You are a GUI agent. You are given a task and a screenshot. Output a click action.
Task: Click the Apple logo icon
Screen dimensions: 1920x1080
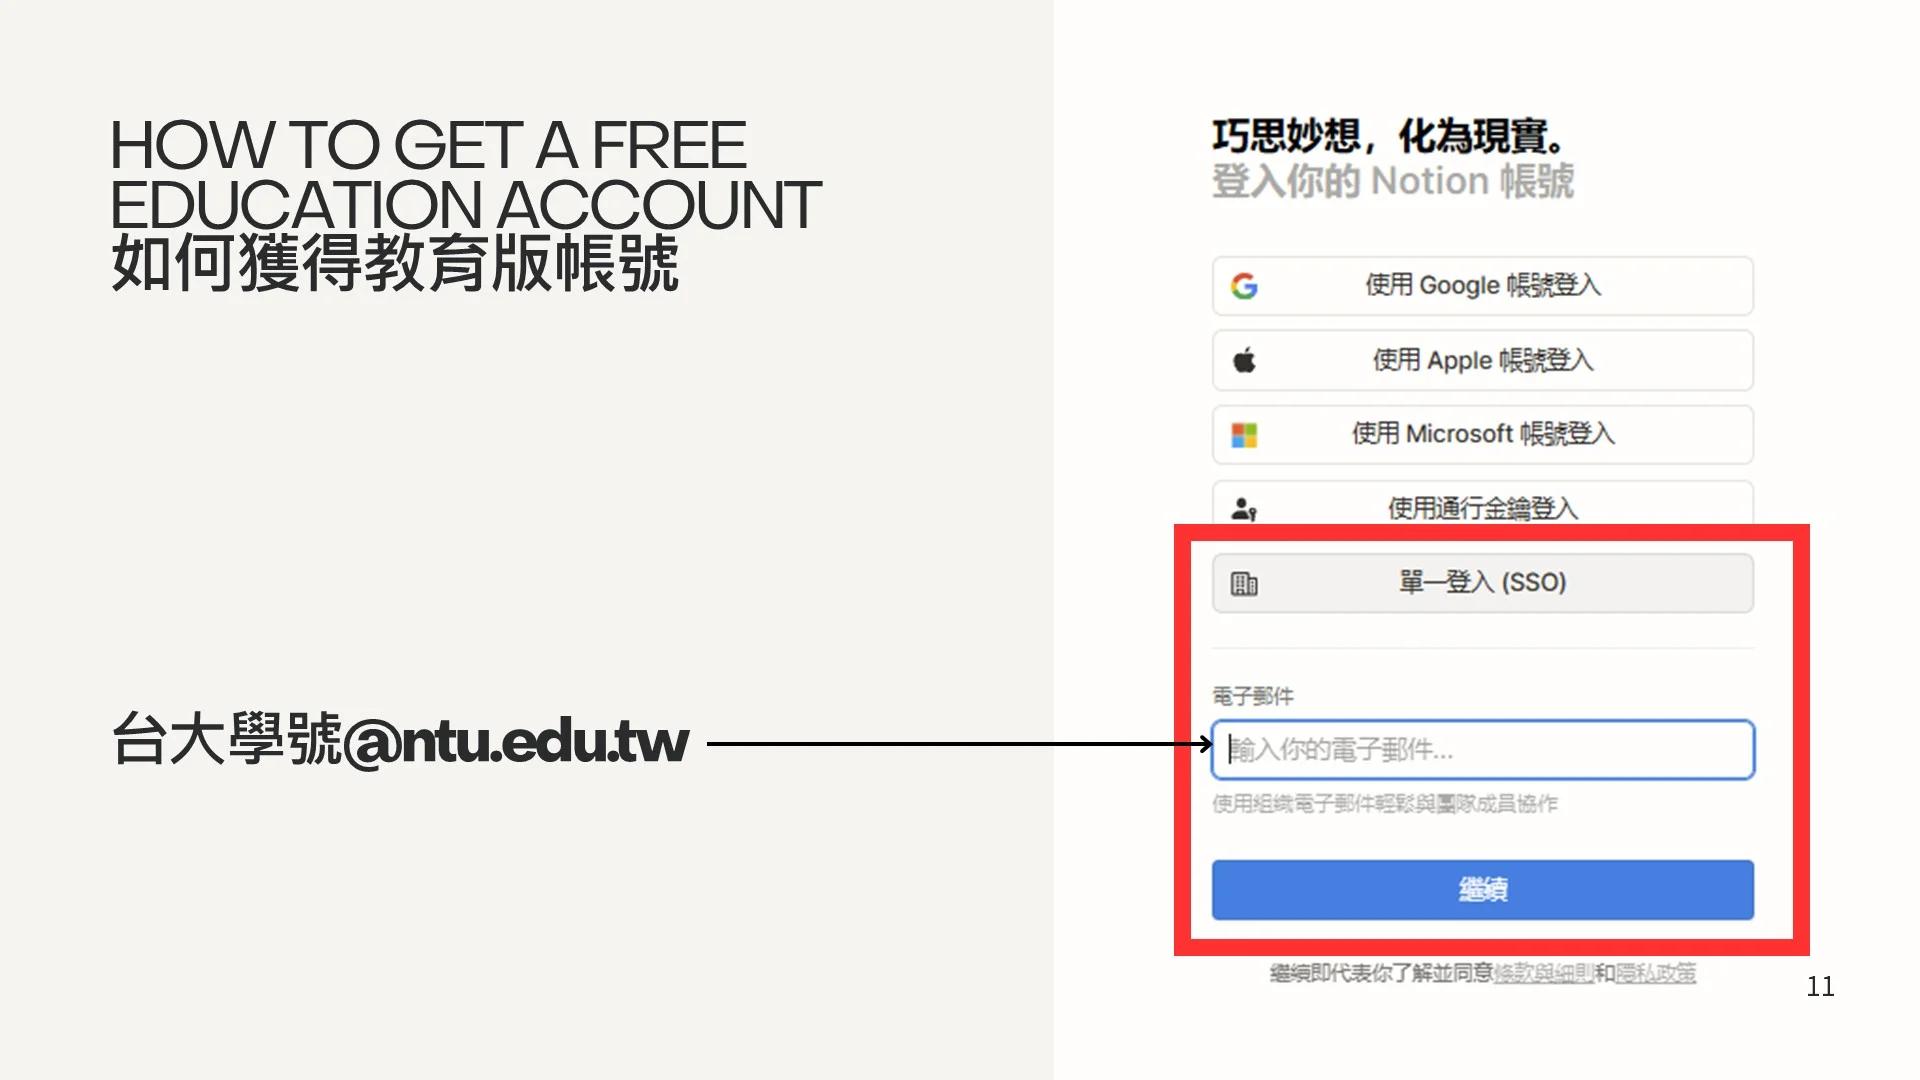tap(1244, 360)
